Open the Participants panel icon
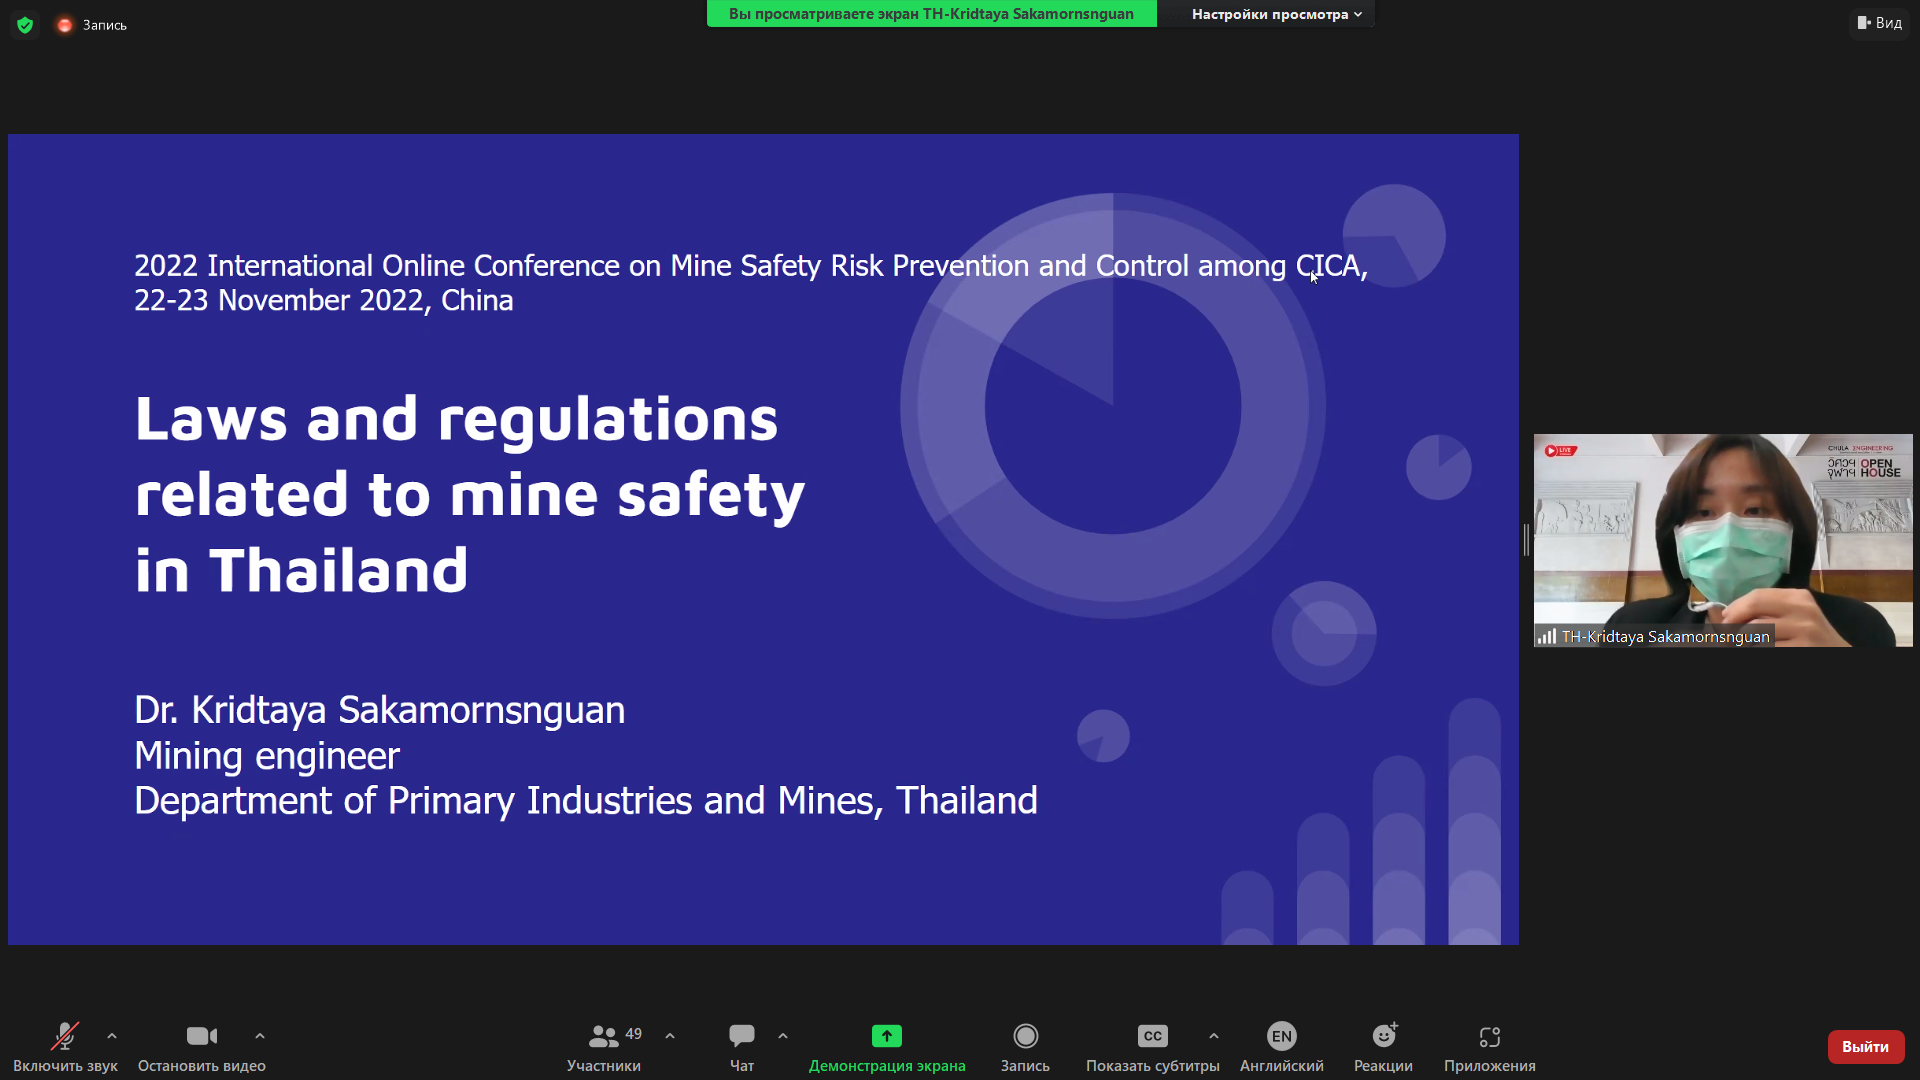 tap(603, 1036)
